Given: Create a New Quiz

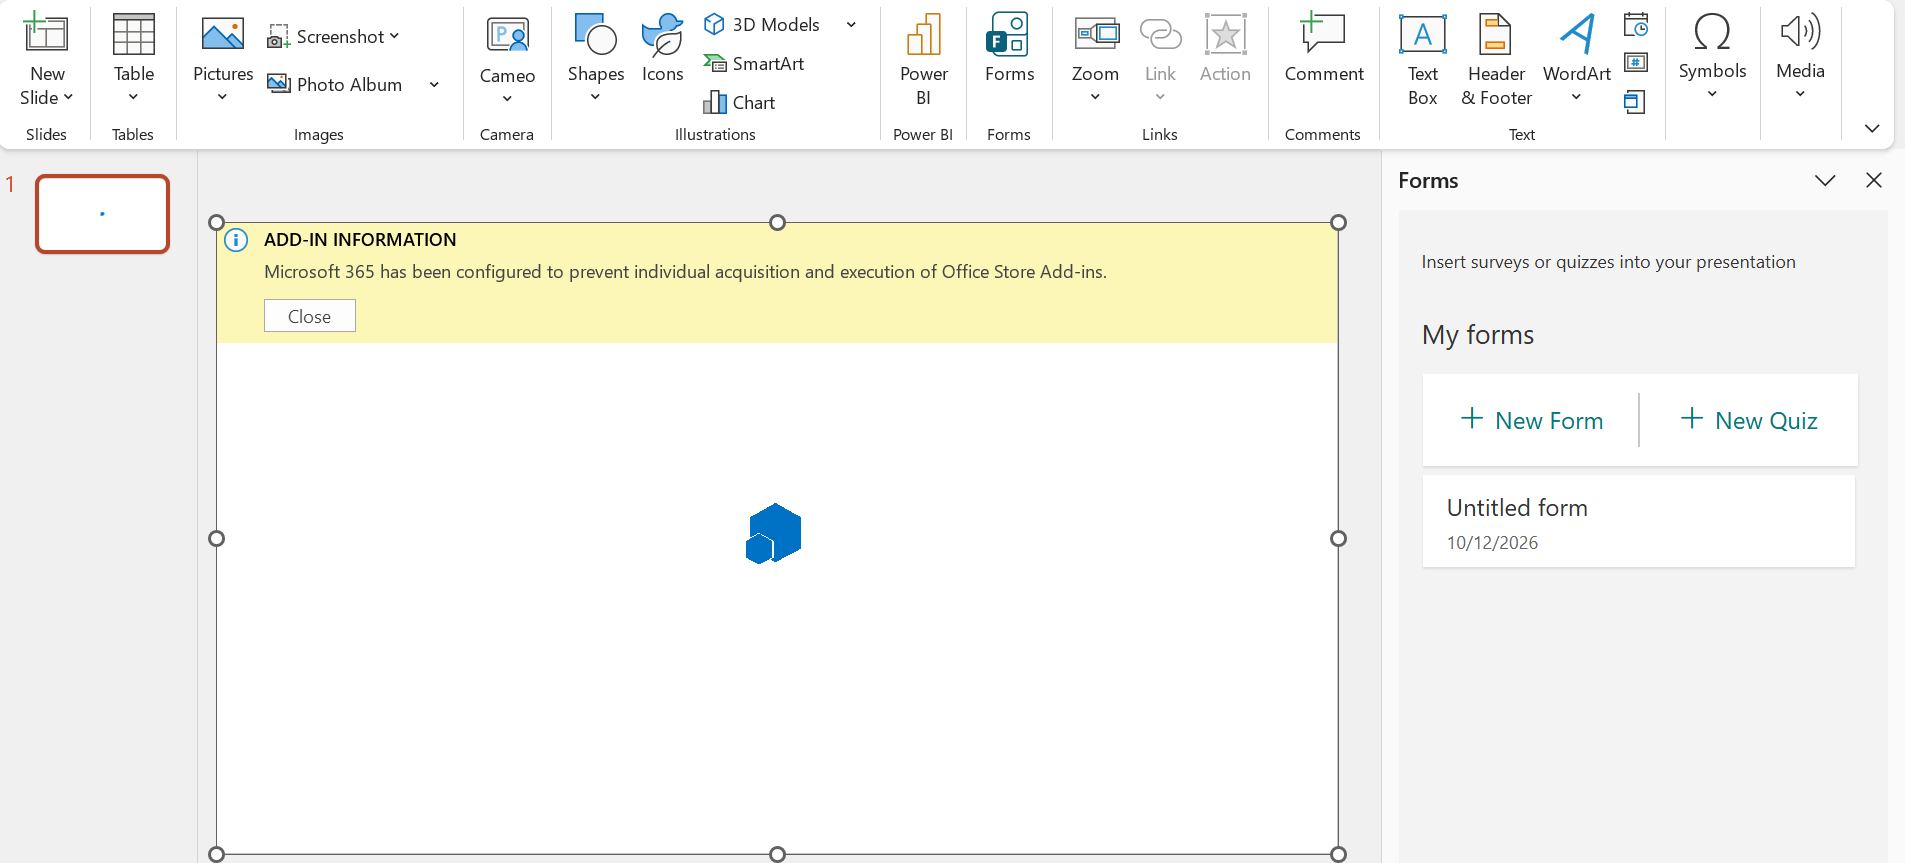Looking at the screenshot, I should (1749, 420).
